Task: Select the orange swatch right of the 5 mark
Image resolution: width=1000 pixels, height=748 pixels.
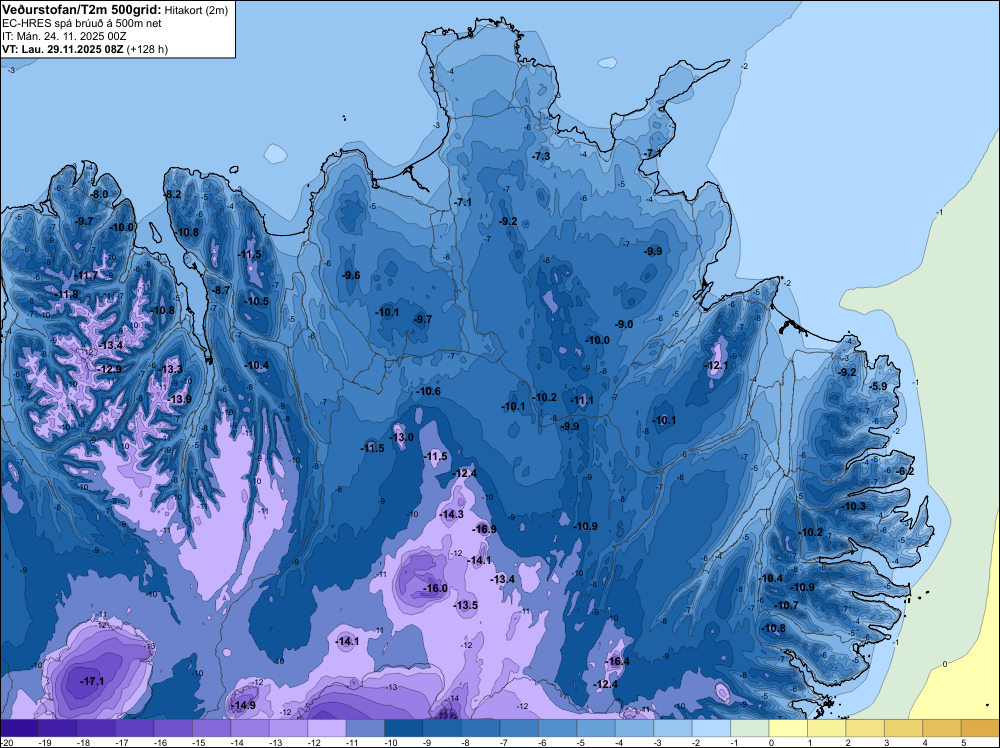Action: coord(980,728)
